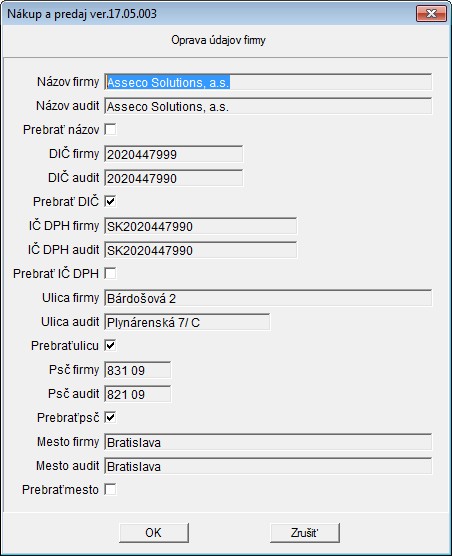
Task: Focus the IČ DPH firmy field
Action: point(201,226)
